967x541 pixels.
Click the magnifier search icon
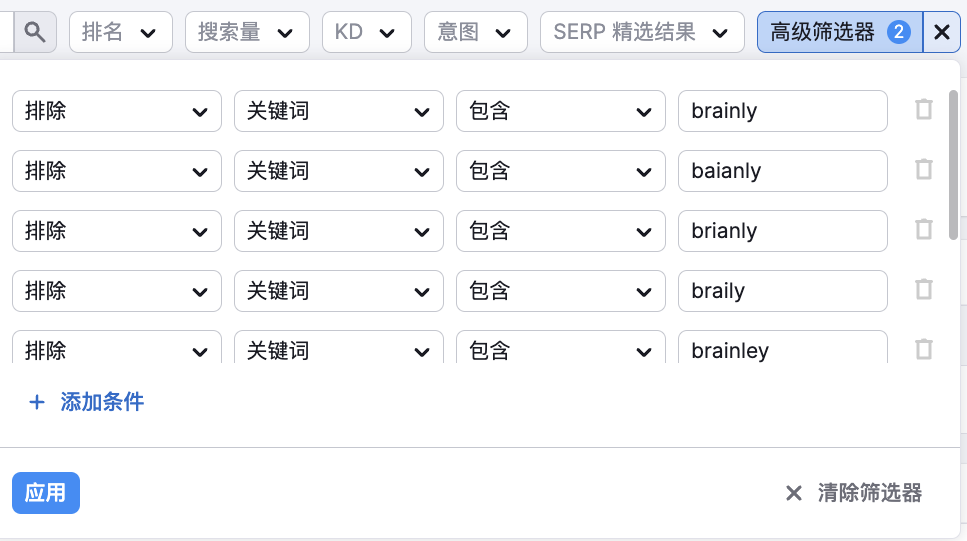pyautogui.click(x=35, y=32)
